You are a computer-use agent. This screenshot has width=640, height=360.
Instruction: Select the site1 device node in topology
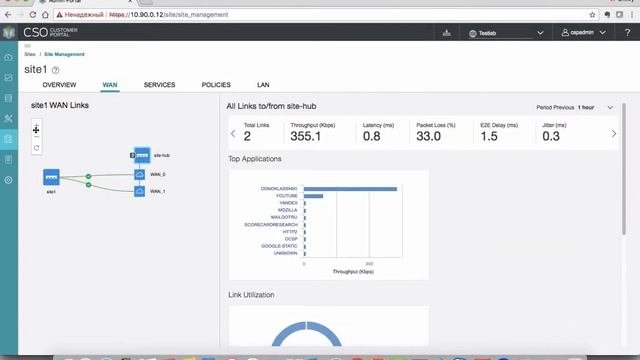pyautogui.click(x=51, y=177)
